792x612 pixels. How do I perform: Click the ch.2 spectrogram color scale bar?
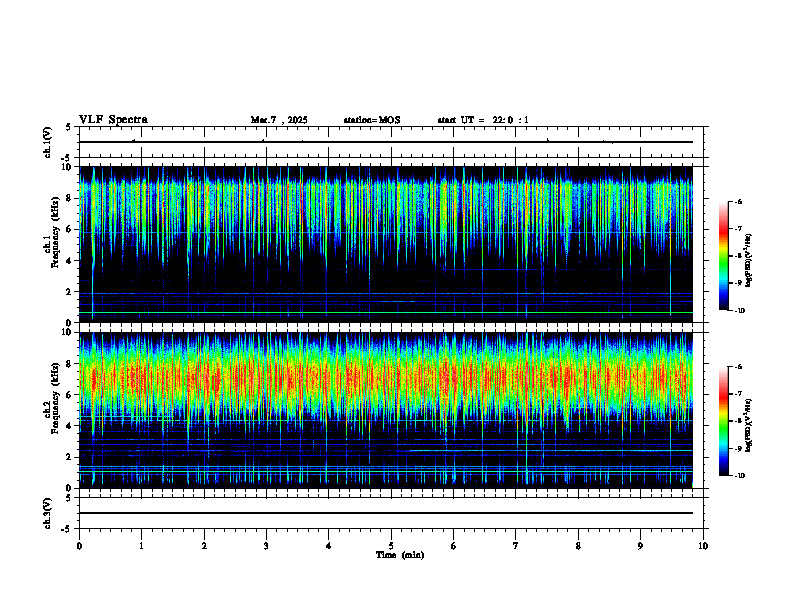(724, 421)
